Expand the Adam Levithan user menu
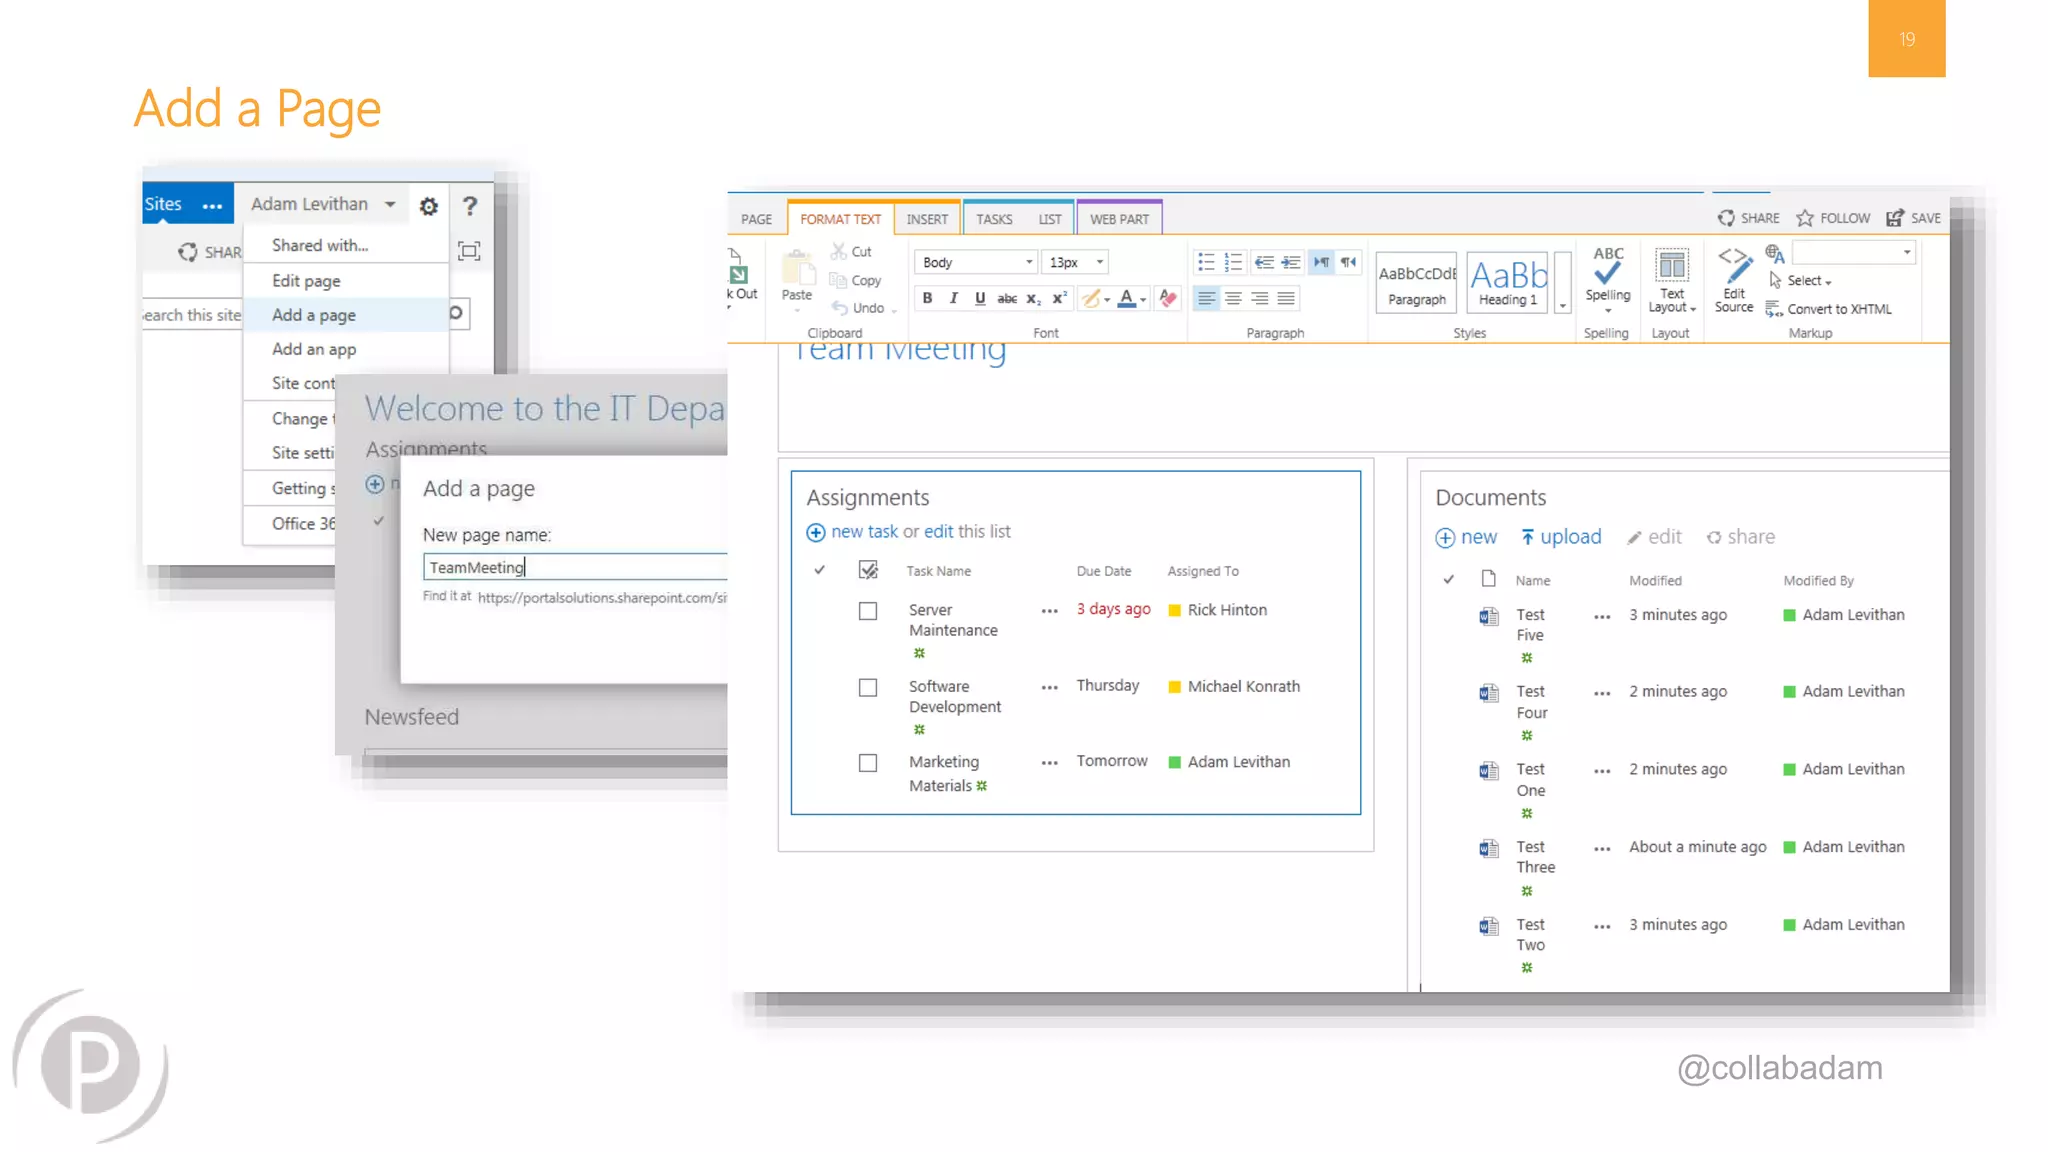 click(x=322, y=204)
